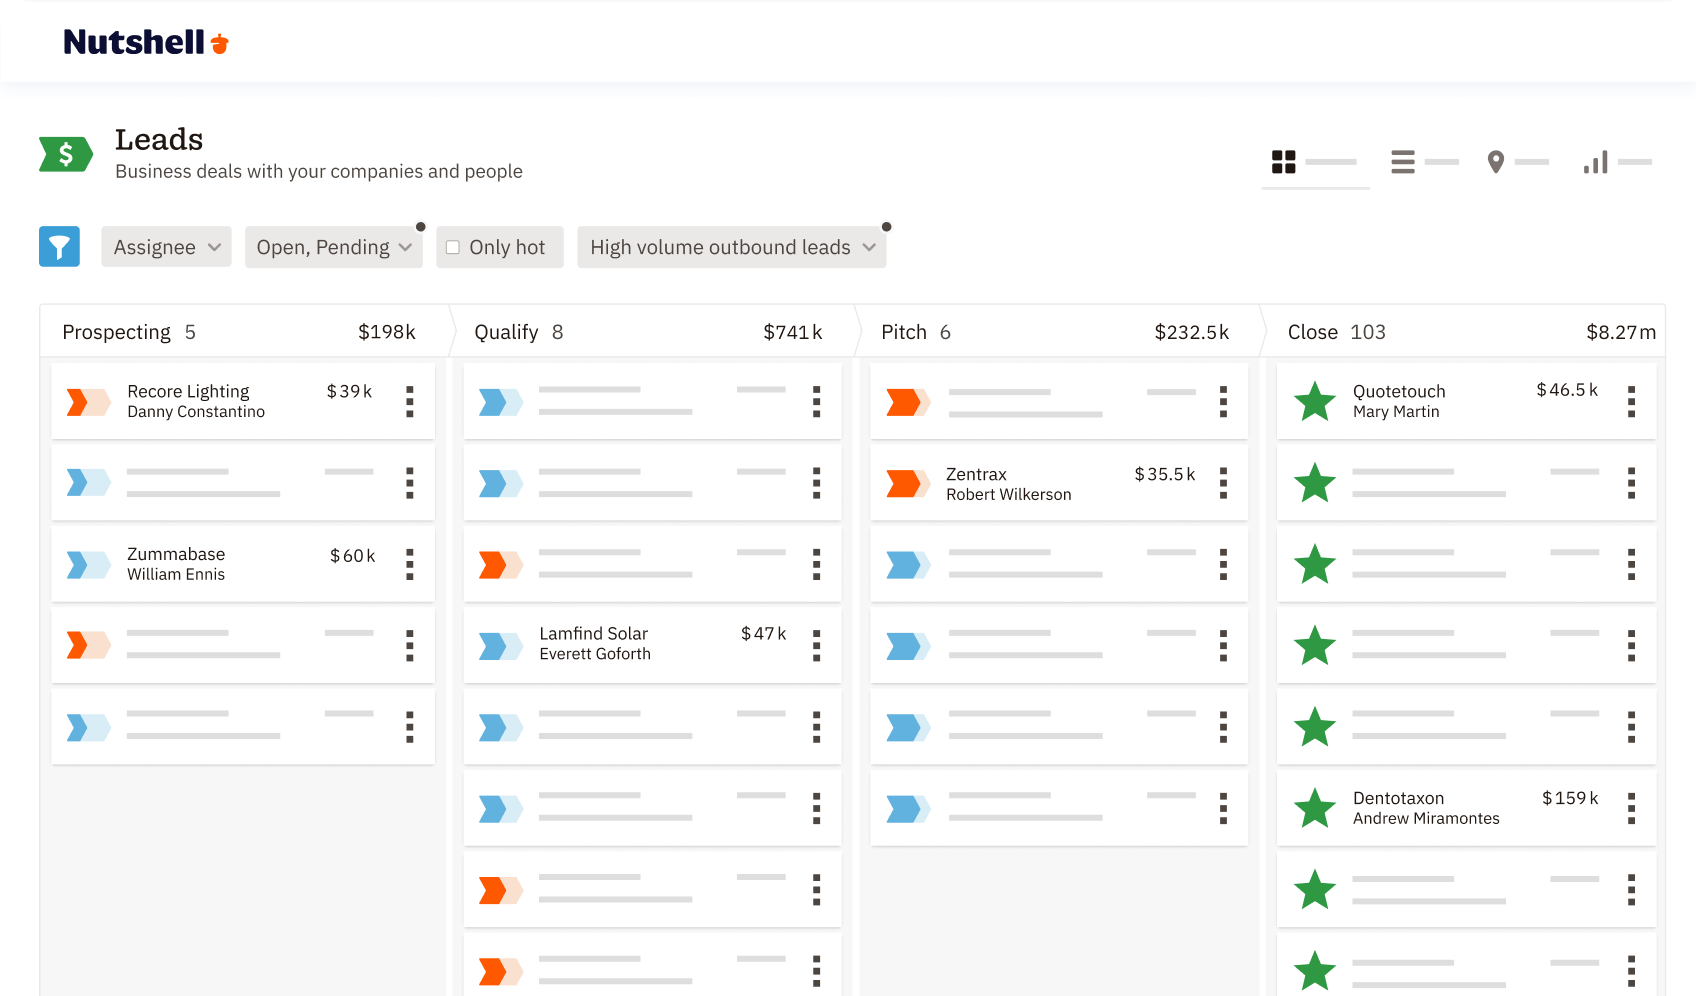Switch to the list view
The image size is (1696, 996).
1403,160
